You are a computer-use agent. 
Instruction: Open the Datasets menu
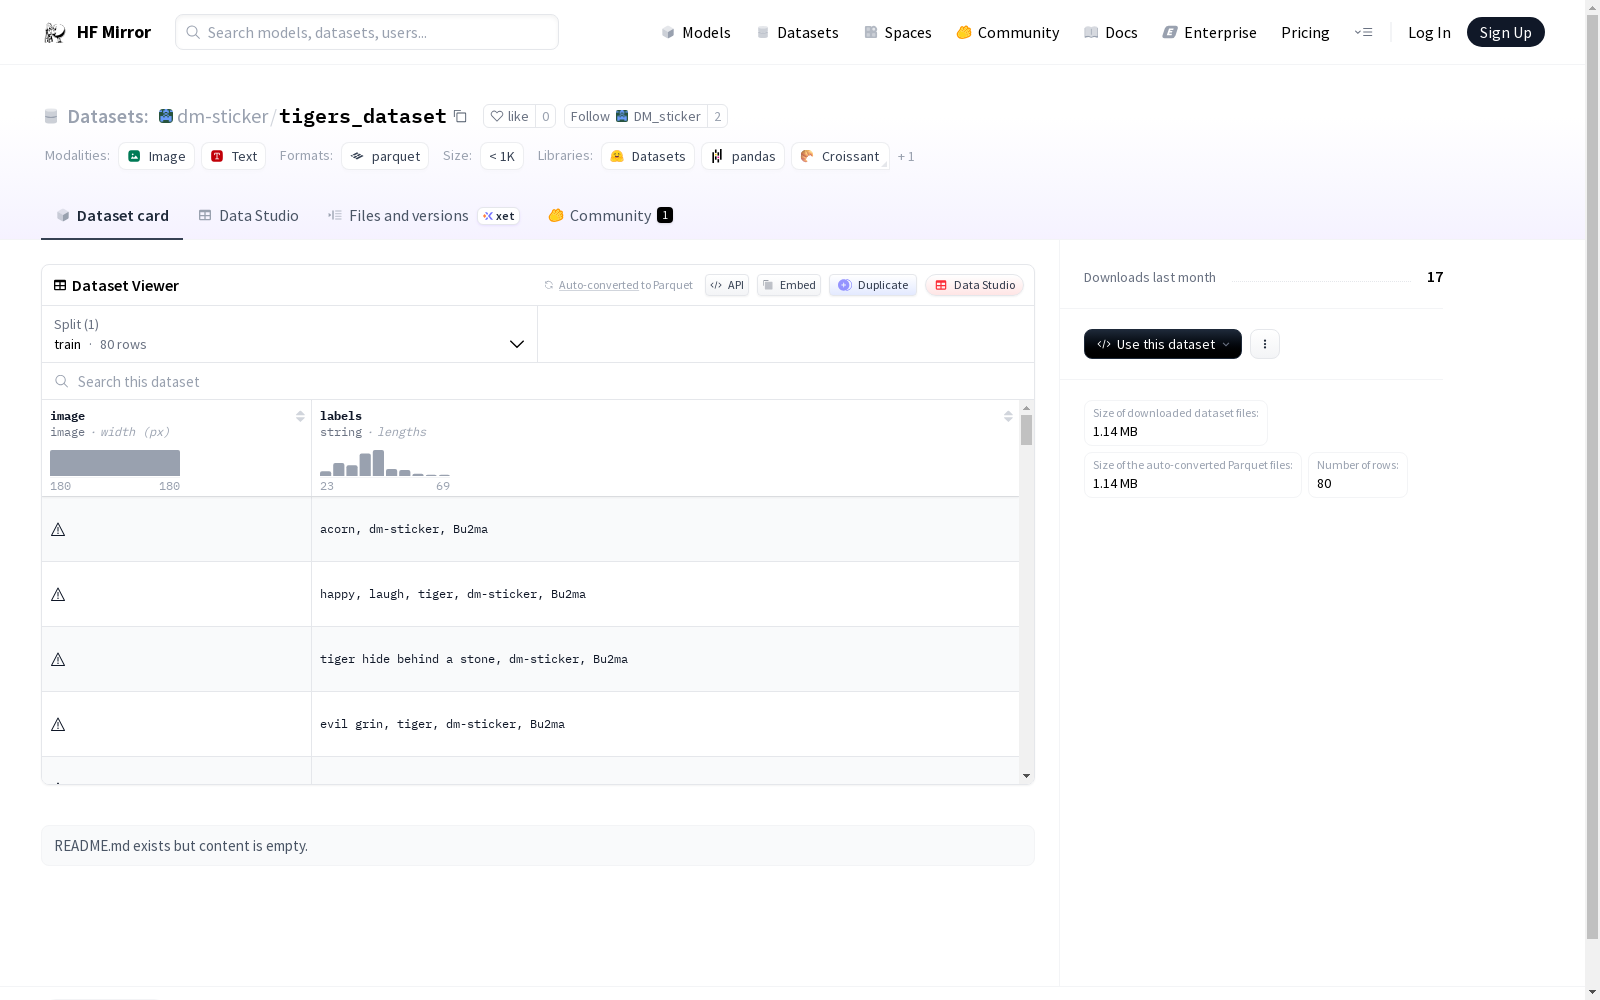(x=797, y=32)
